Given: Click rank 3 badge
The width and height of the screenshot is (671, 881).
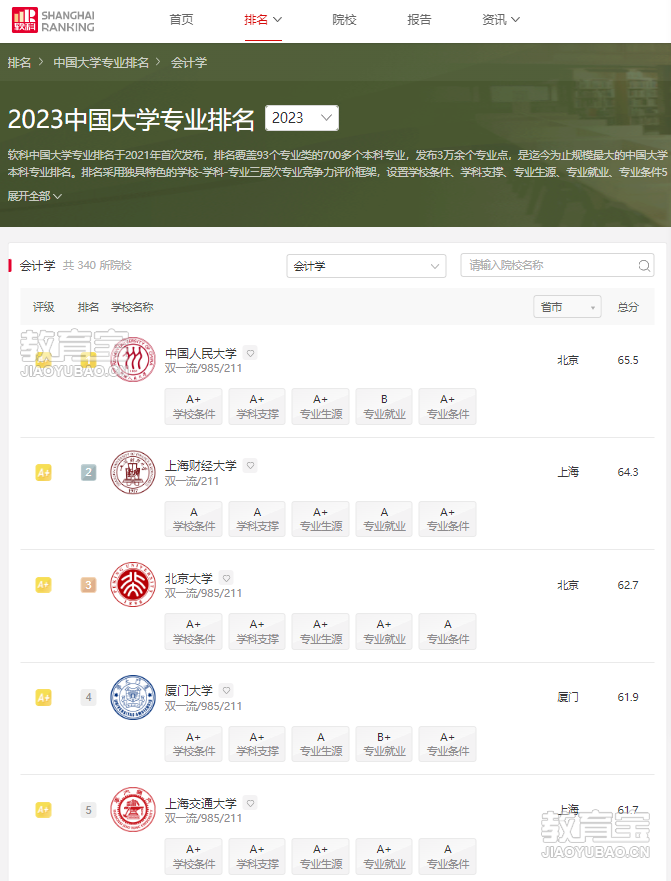Looking at the screenshot, I should coord(88,585).
